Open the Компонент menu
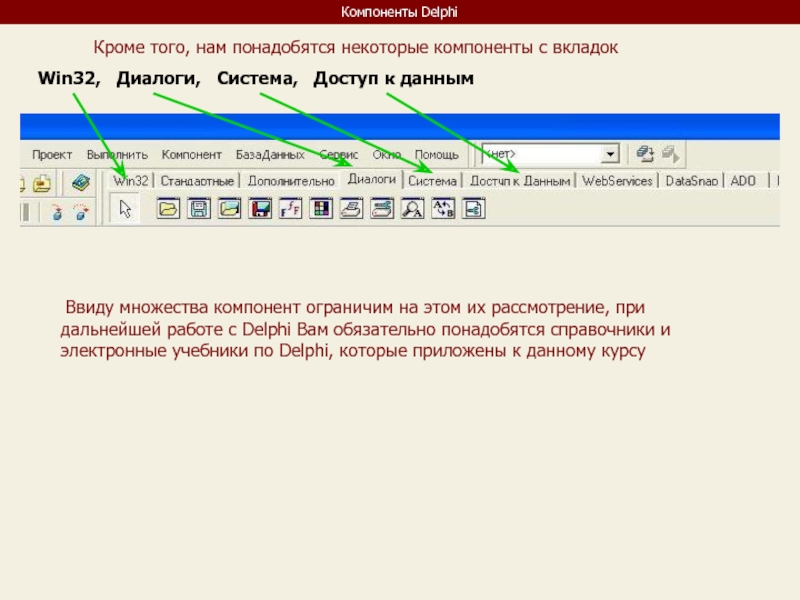Viewport: 800px width, 600px height. tap(192, 155)
